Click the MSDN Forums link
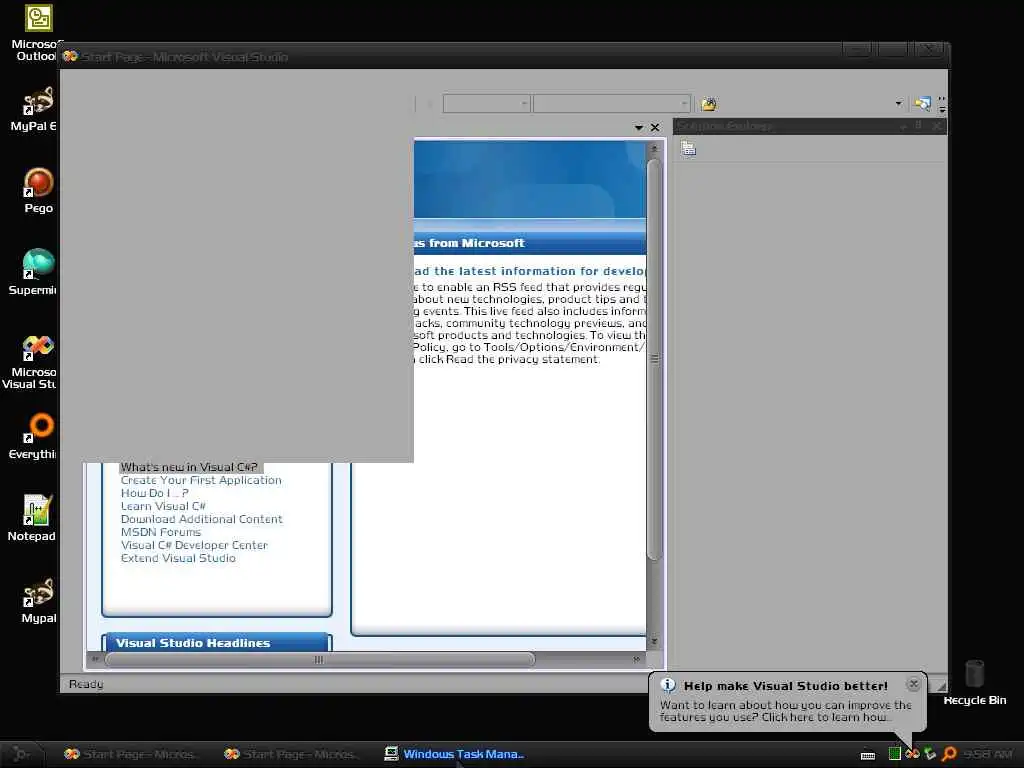This screenshot has height=768, width=1024. [x=161, y=532]
